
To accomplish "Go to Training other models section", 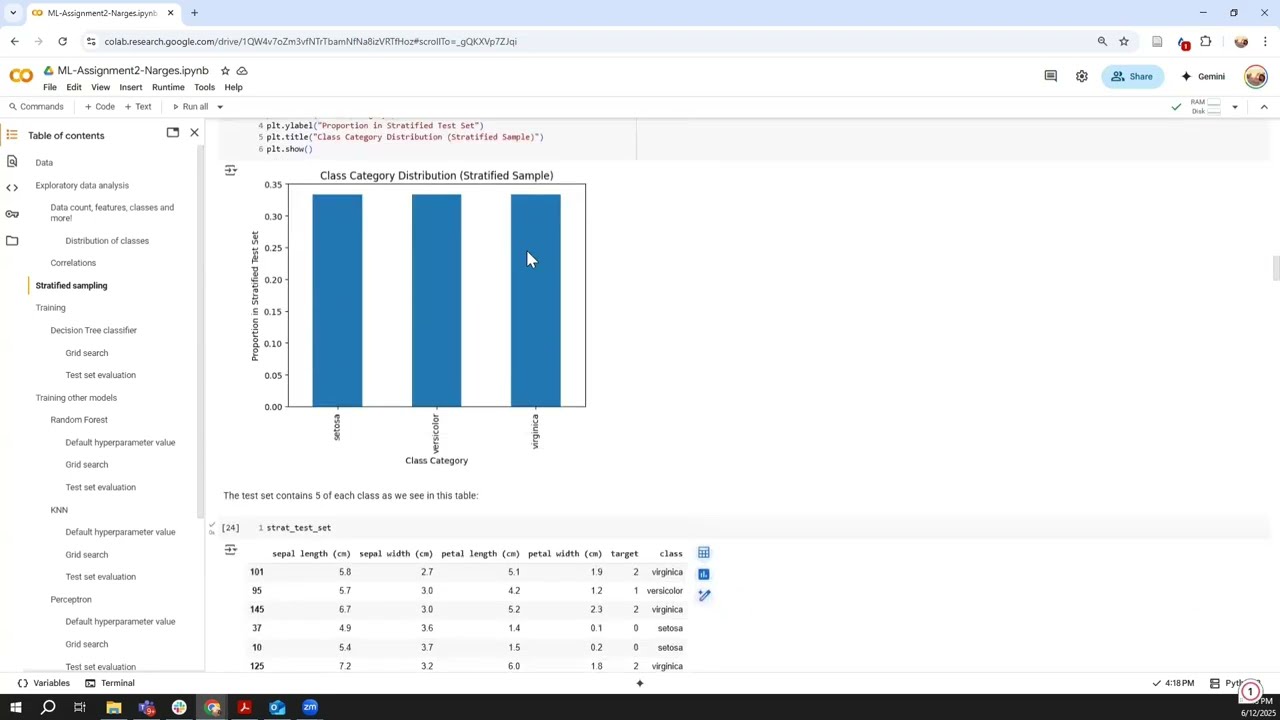I will (76, 398).
